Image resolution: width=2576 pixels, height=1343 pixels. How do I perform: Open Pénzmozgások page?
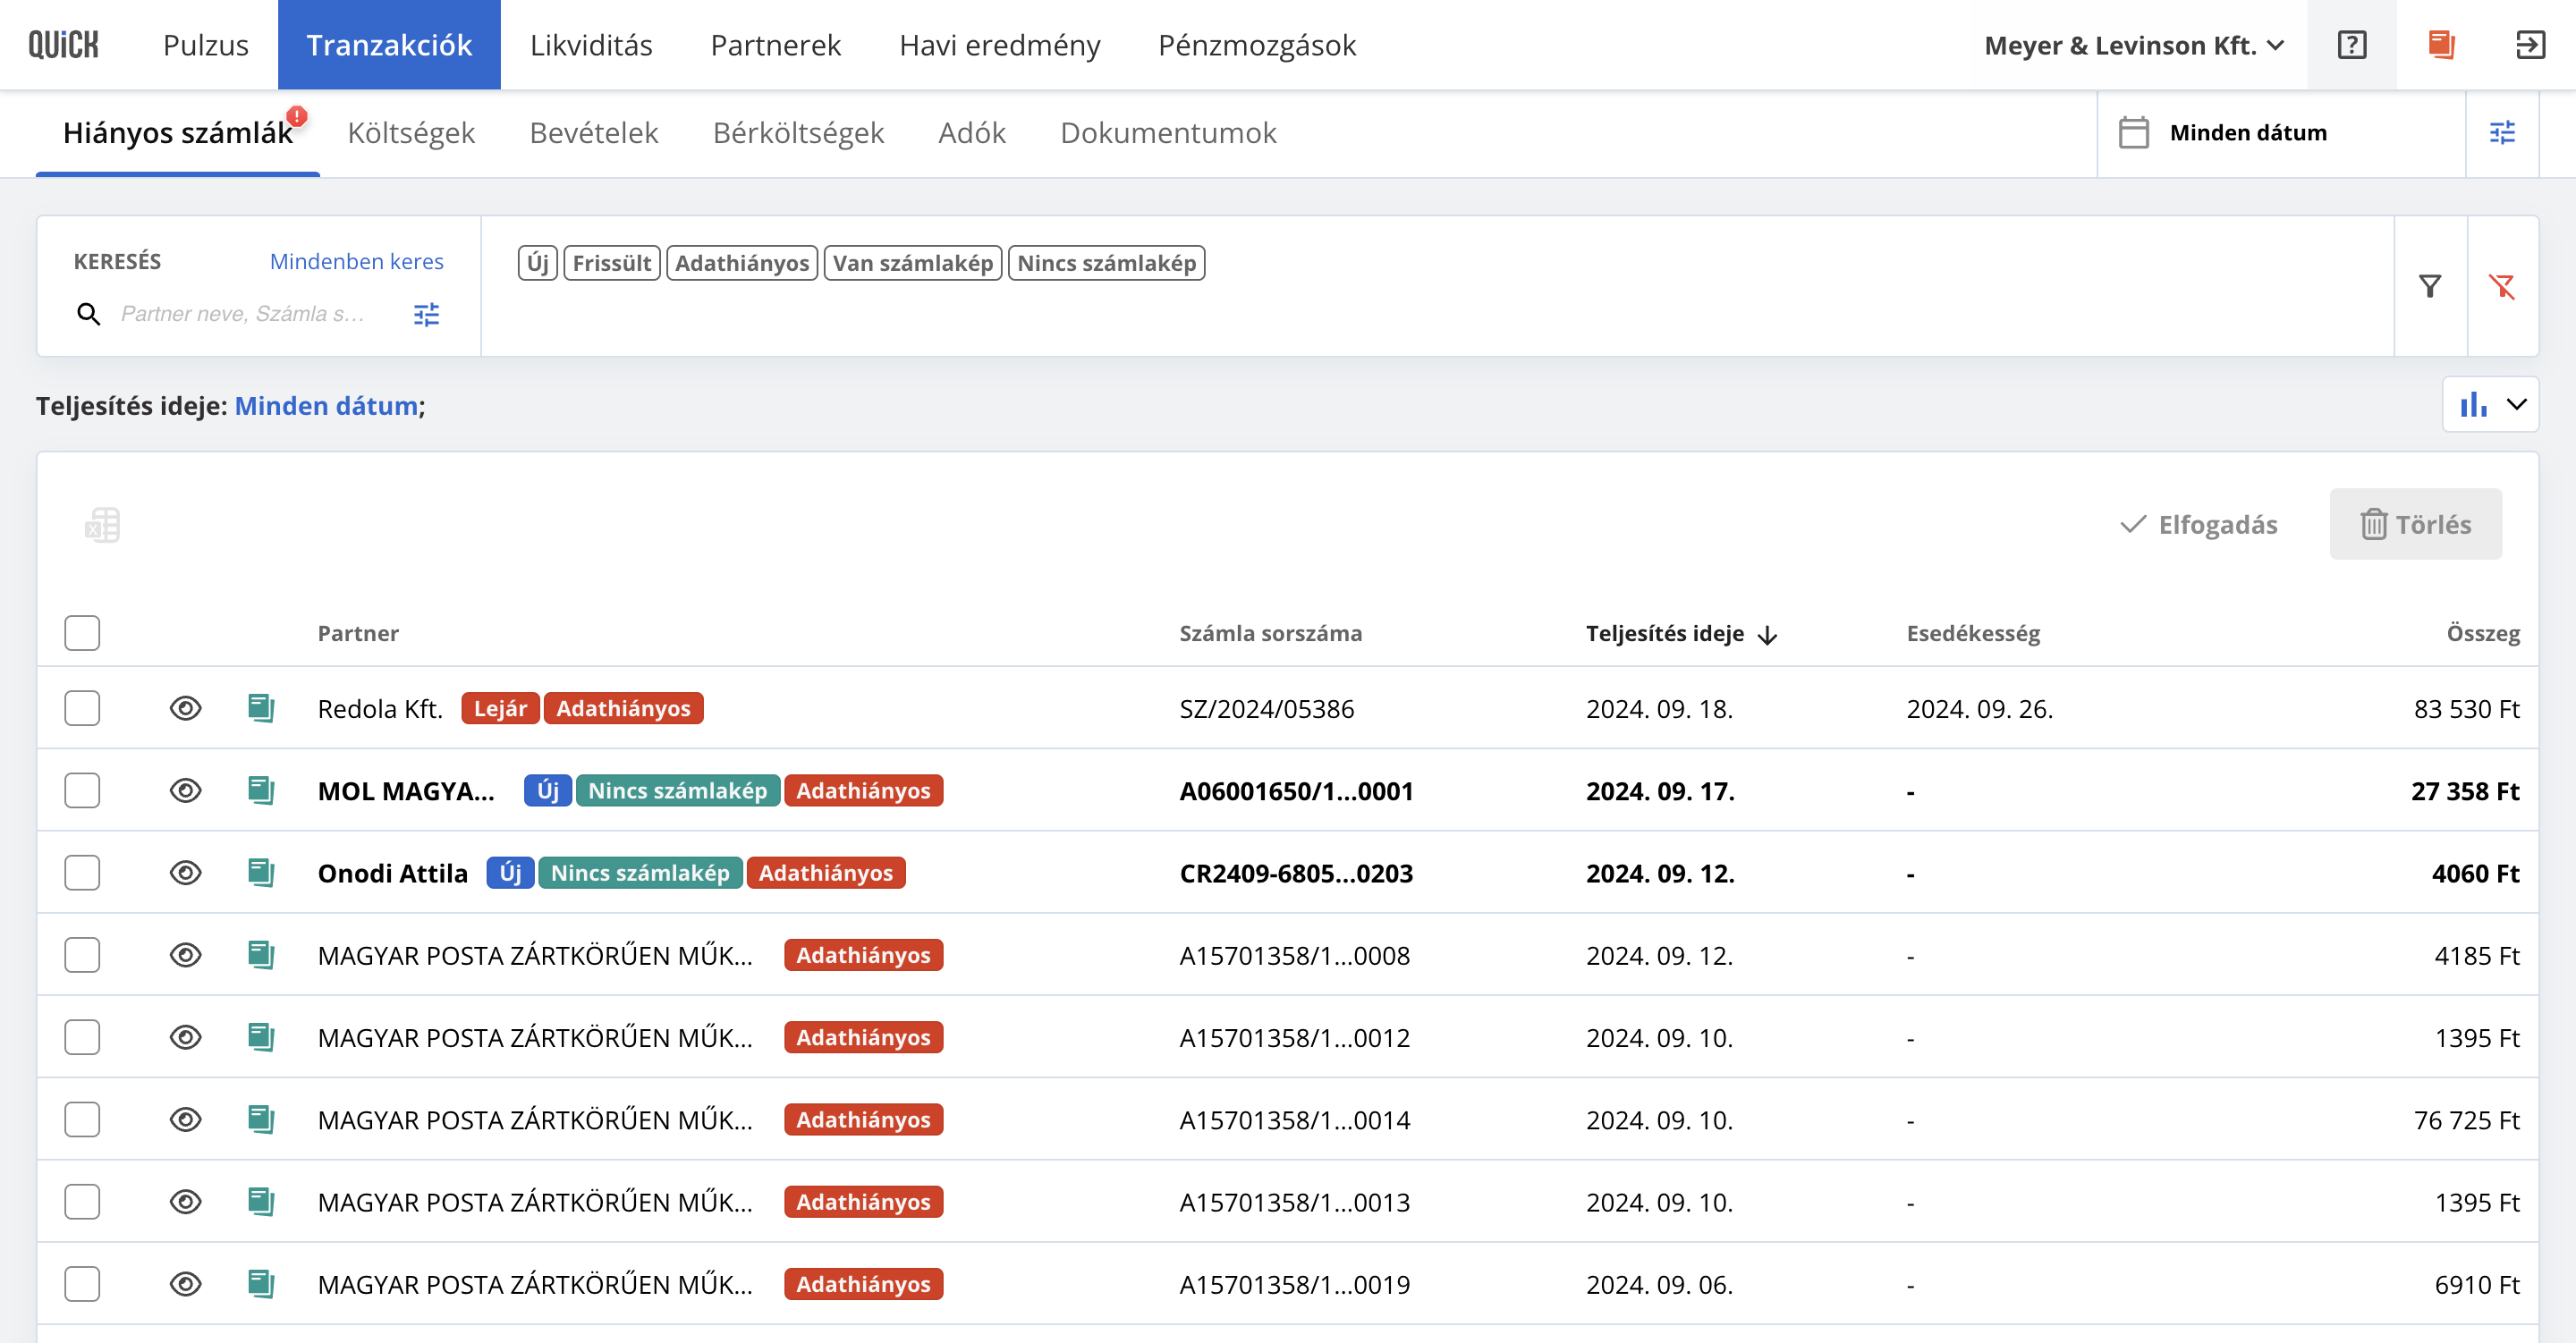click(1257, 45)
